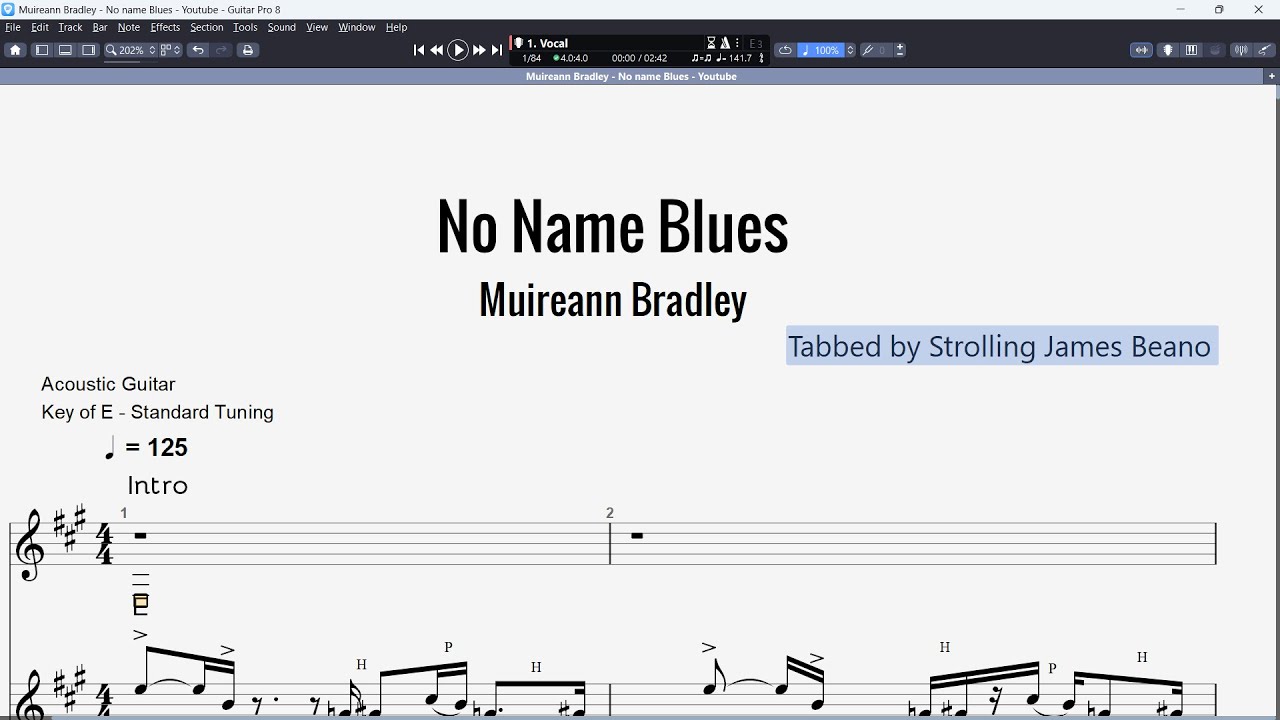Image resolution: width=1280 pixels, height=720 pixels.
Task: Click Tabbed by Strolling James Beano text
Action: pos(1001,346)
